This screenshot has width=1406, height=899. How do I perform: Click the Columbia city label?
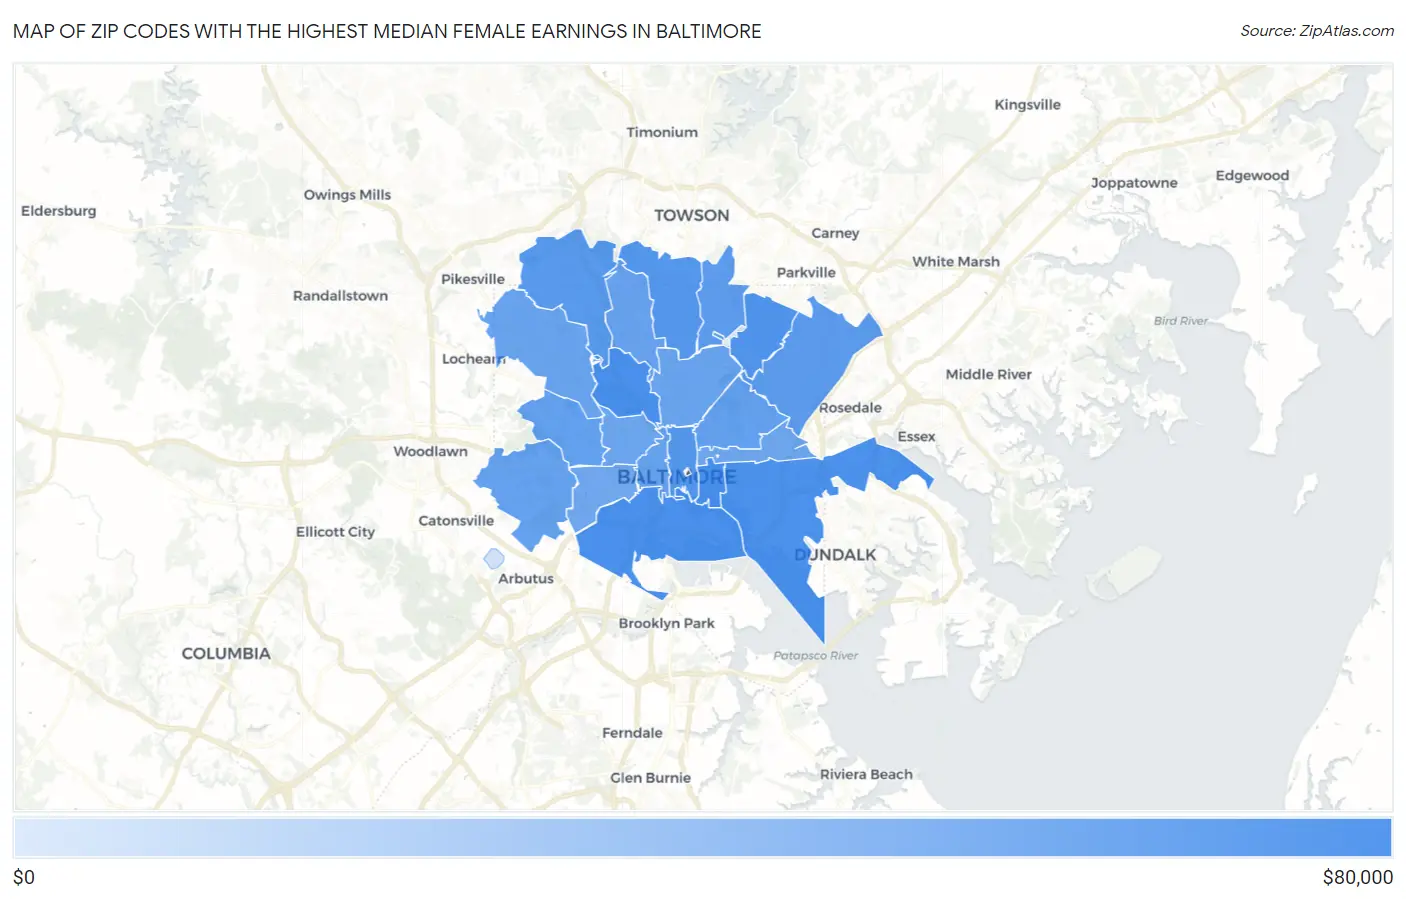point(226,653)
